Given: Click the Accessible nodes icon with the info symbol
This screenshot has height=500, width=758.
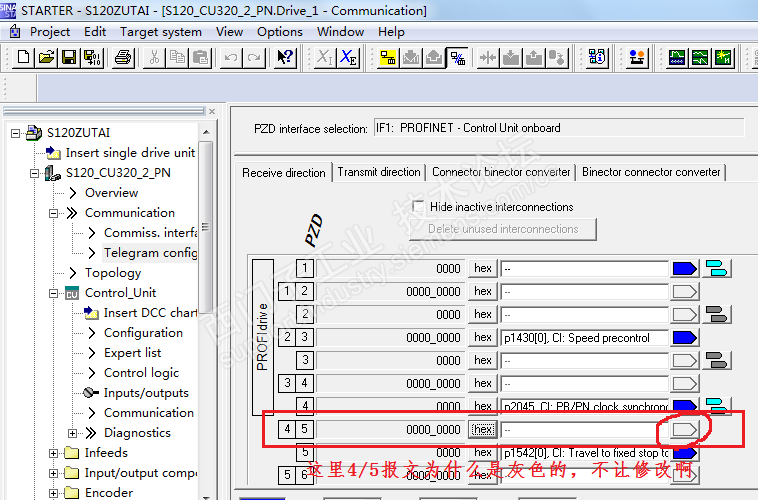Looking at the screenshot, I should [x=598, y=58].
